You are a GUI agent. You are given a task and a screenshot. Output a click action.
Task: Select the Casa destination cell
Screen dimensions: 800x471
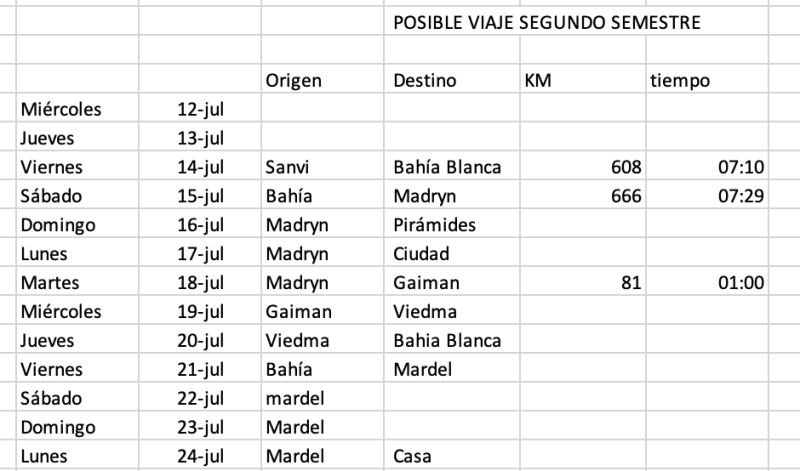(452, 456)
